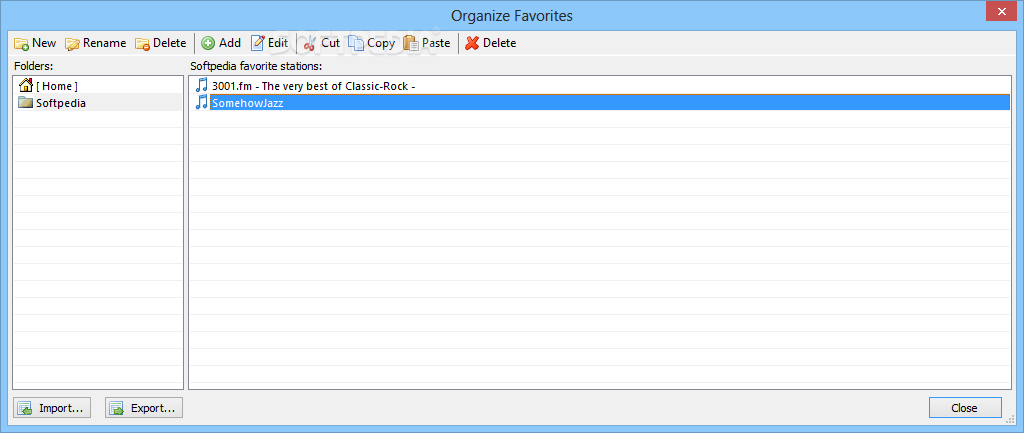
Task: Click the New folder icon
Action: pyautogui.click(x=21, y=44)
